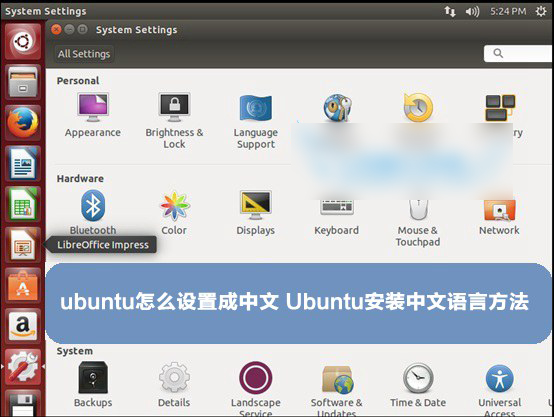554x417 pixels.
Task: Open Software & Updates icon
Action: pos(337,380)
